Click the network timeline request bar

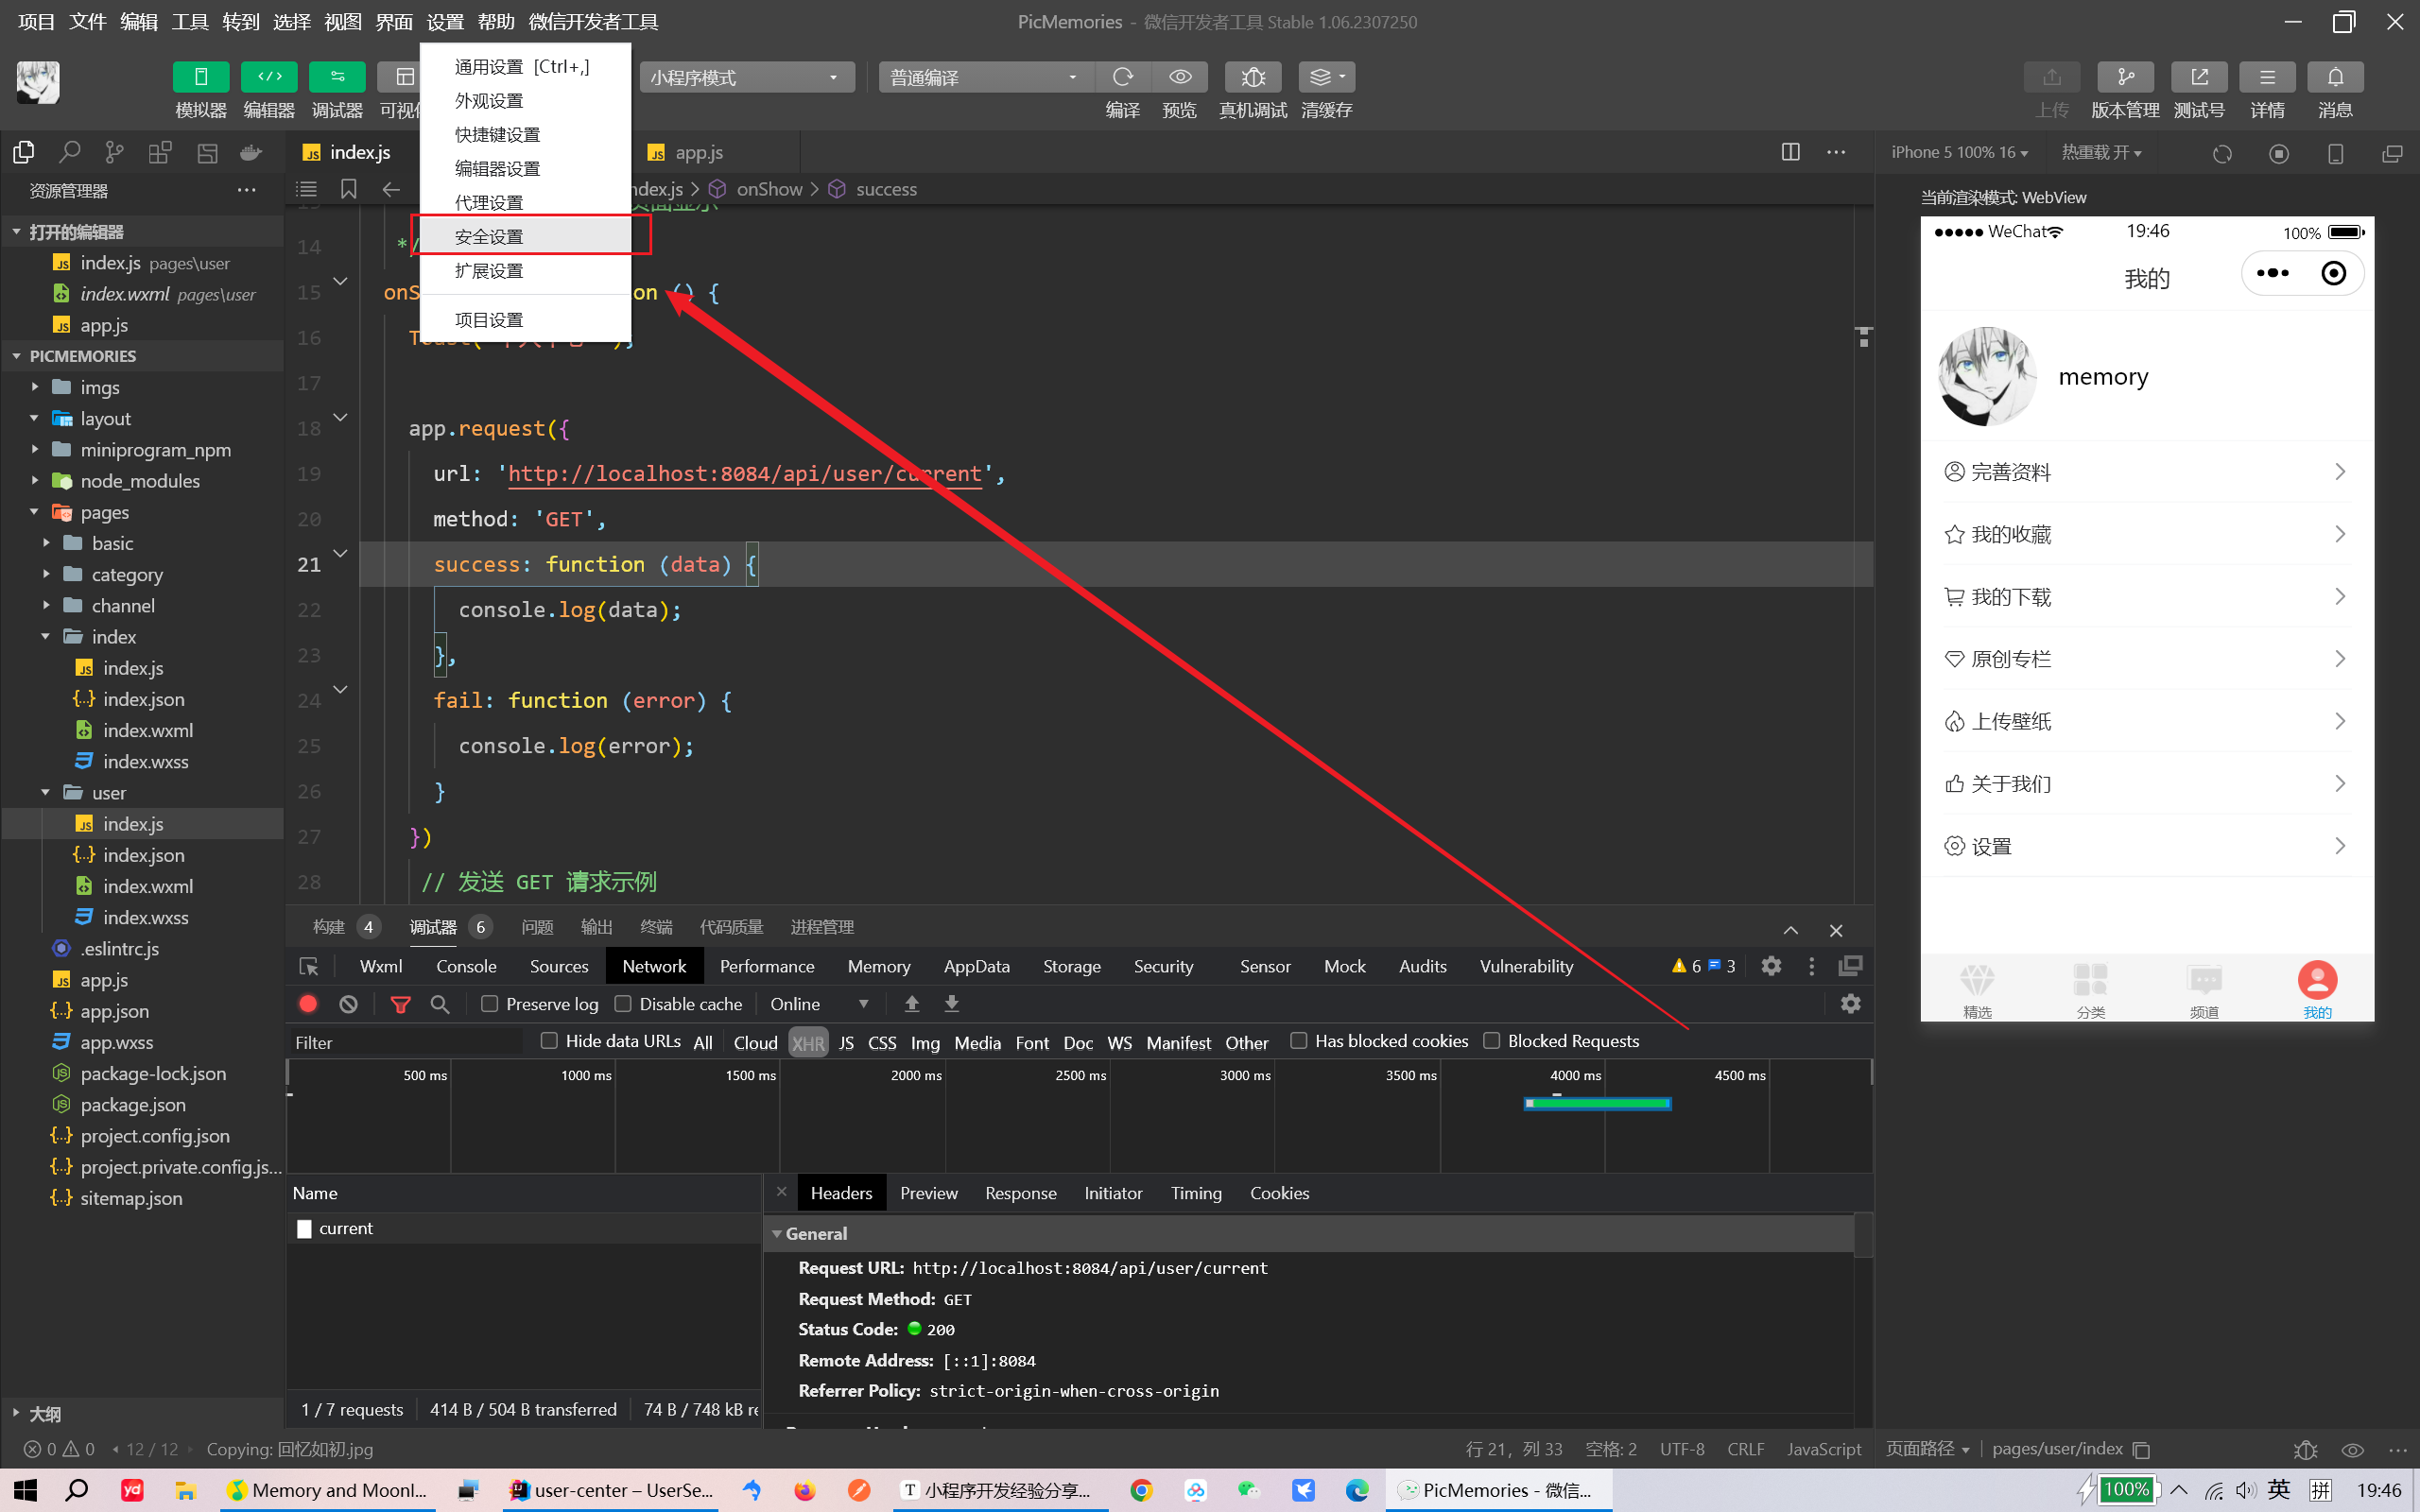[1597, 1103]
